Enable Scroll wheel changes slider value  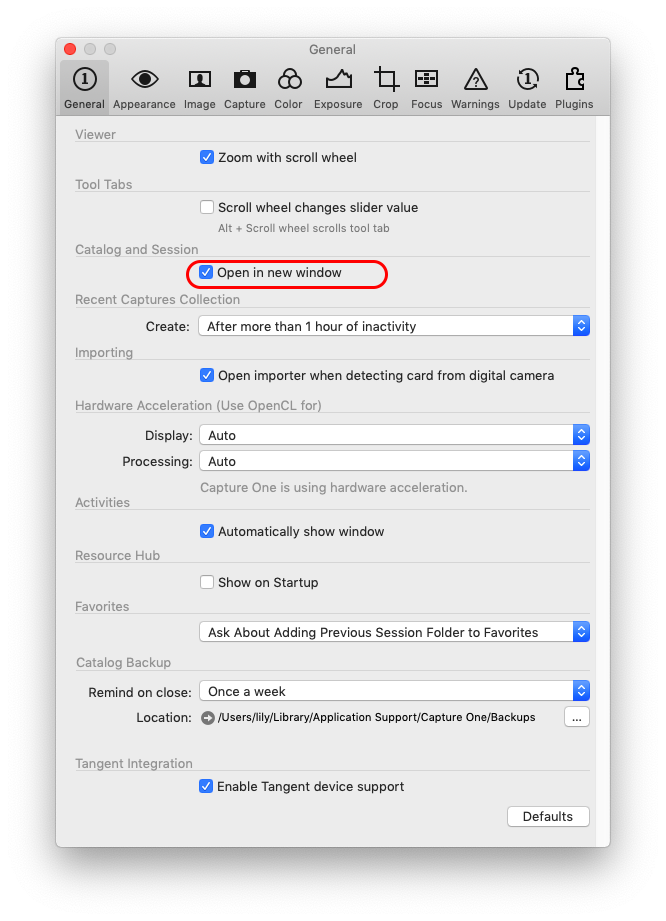pos(207,207)
